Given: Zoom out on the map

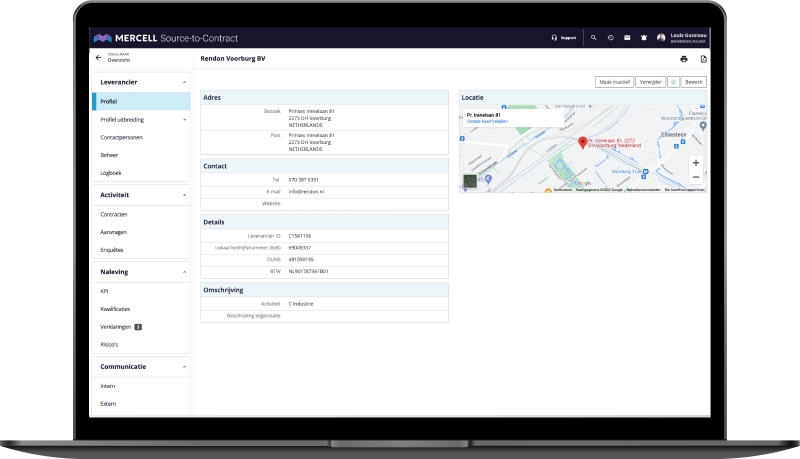Looking at the screenshot, I should pyautogui.click(x=695, y=177).
